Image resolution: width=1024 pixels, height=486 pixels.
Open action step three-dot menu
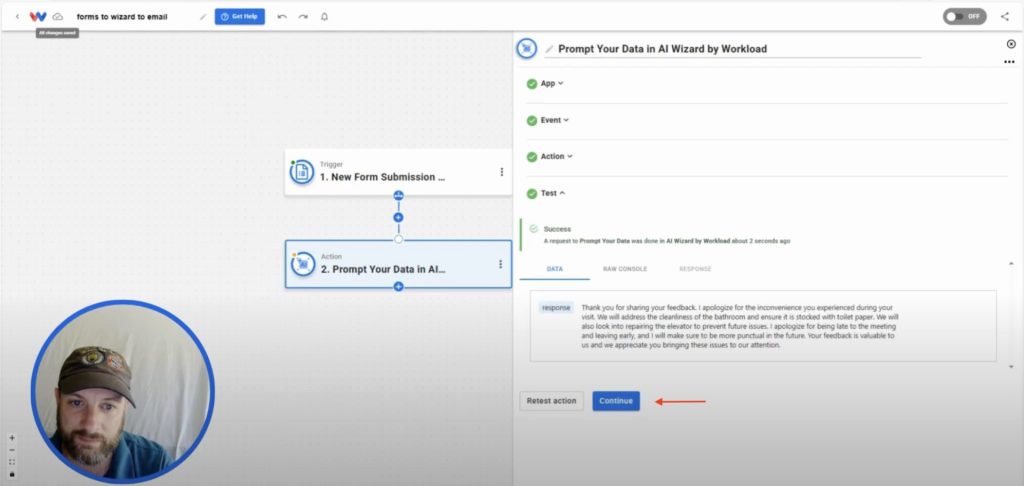(x=500, y=264)
